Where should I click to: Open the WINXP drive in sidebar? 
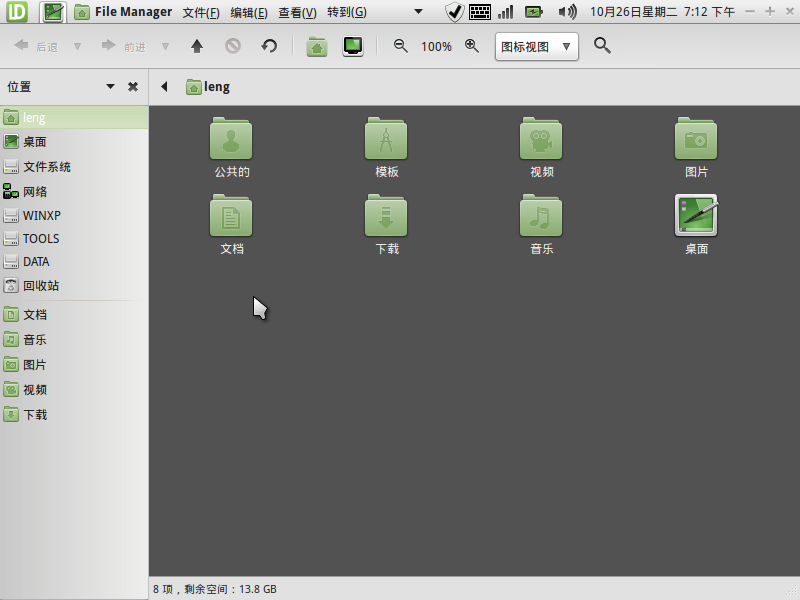click(x=74, y=215)
